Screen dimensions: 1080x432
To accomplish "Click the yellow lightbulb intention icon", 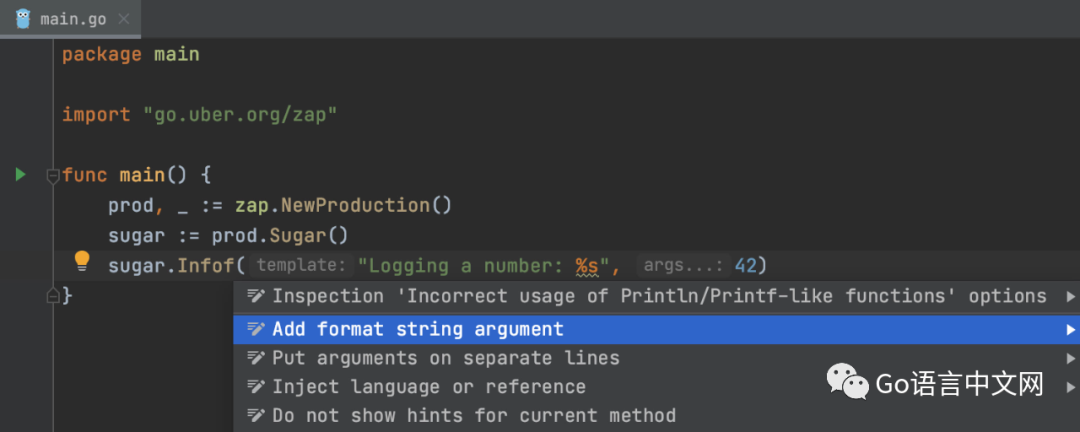I will (x=82, y=262).
